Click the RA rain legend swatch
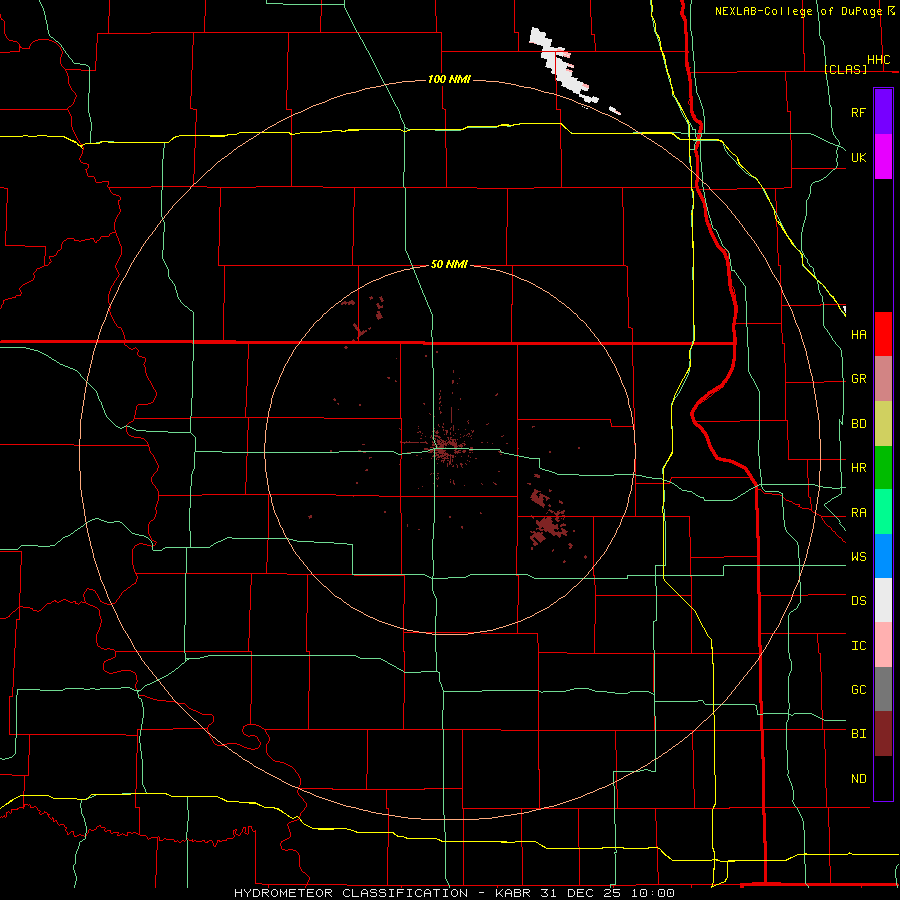Image resolution: width=900 pixels, height=900 pixels. (x=883, y=512)
